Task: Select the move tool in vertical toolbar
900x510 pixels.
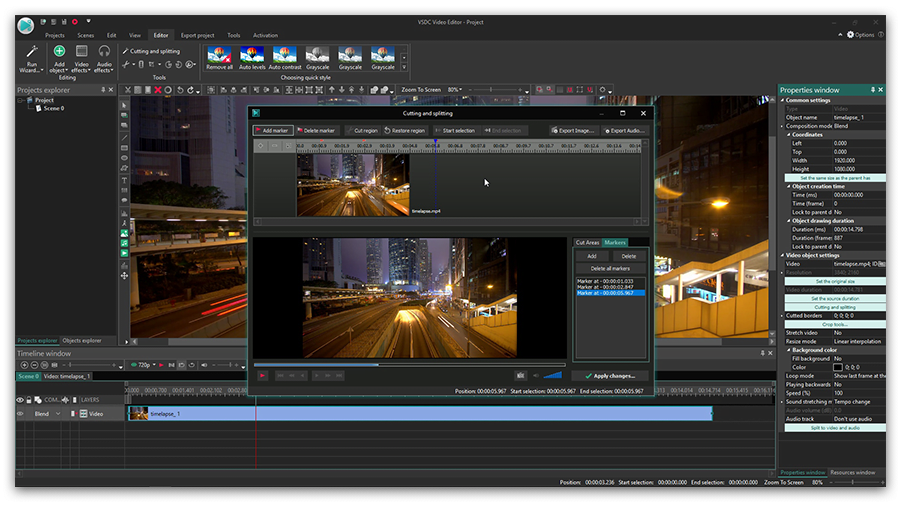Action: (124, 276)
